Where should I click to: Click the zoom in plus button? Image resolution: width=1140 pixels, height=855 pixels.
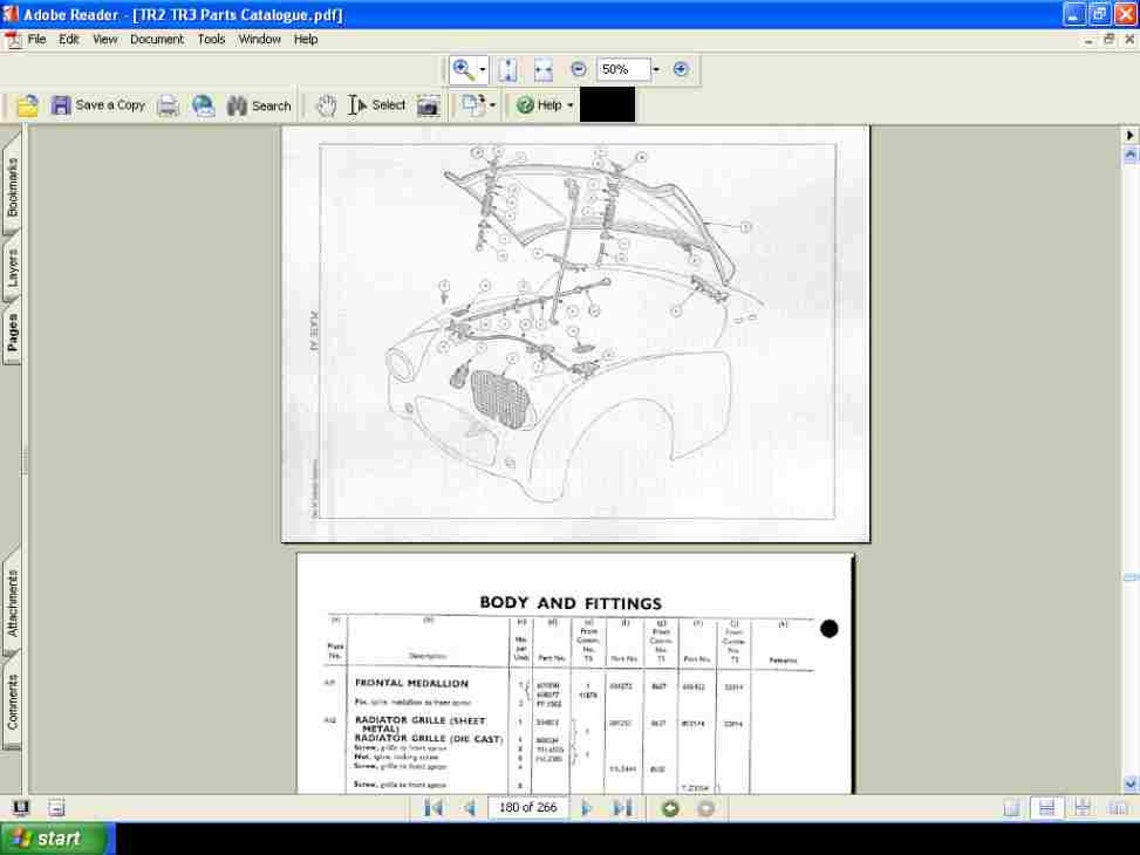click(681, 70)
